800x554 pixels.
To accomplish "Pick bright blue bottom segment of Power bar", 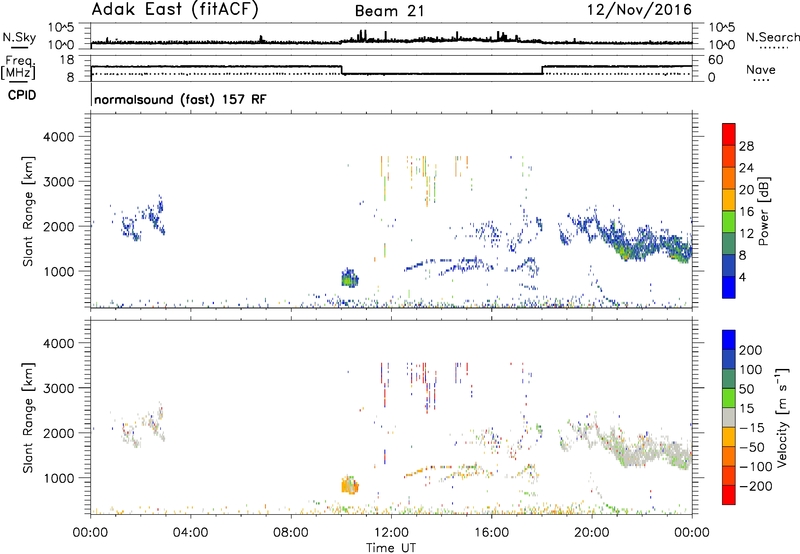I will (x=729, y=287).
